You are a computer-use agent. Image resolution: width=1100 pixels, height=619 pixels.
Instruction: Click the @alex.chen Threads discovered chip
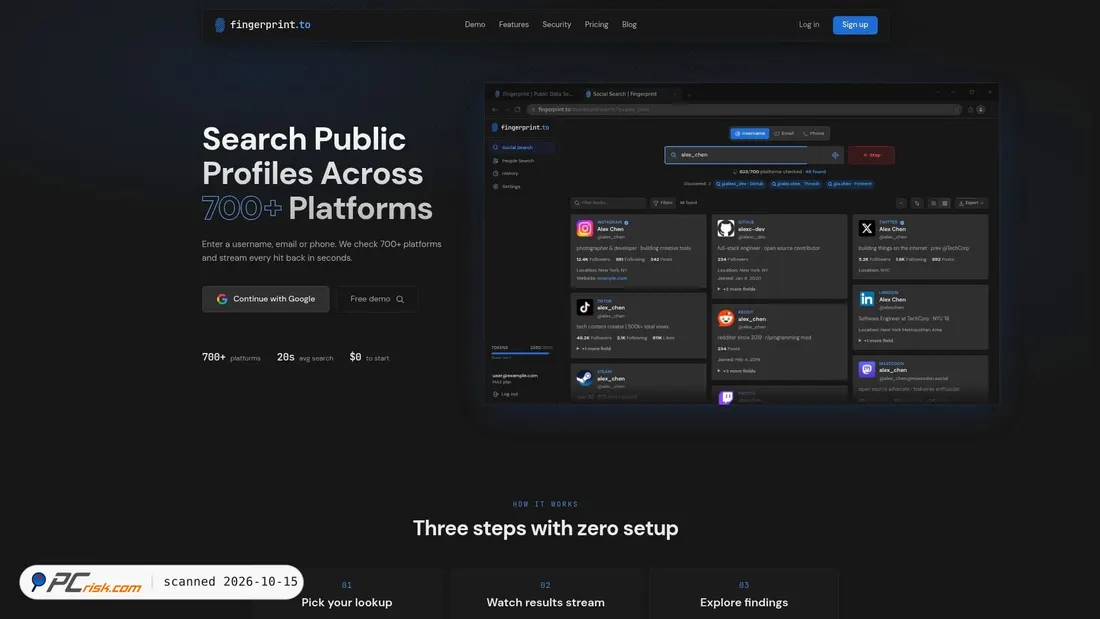coord(796,184)
